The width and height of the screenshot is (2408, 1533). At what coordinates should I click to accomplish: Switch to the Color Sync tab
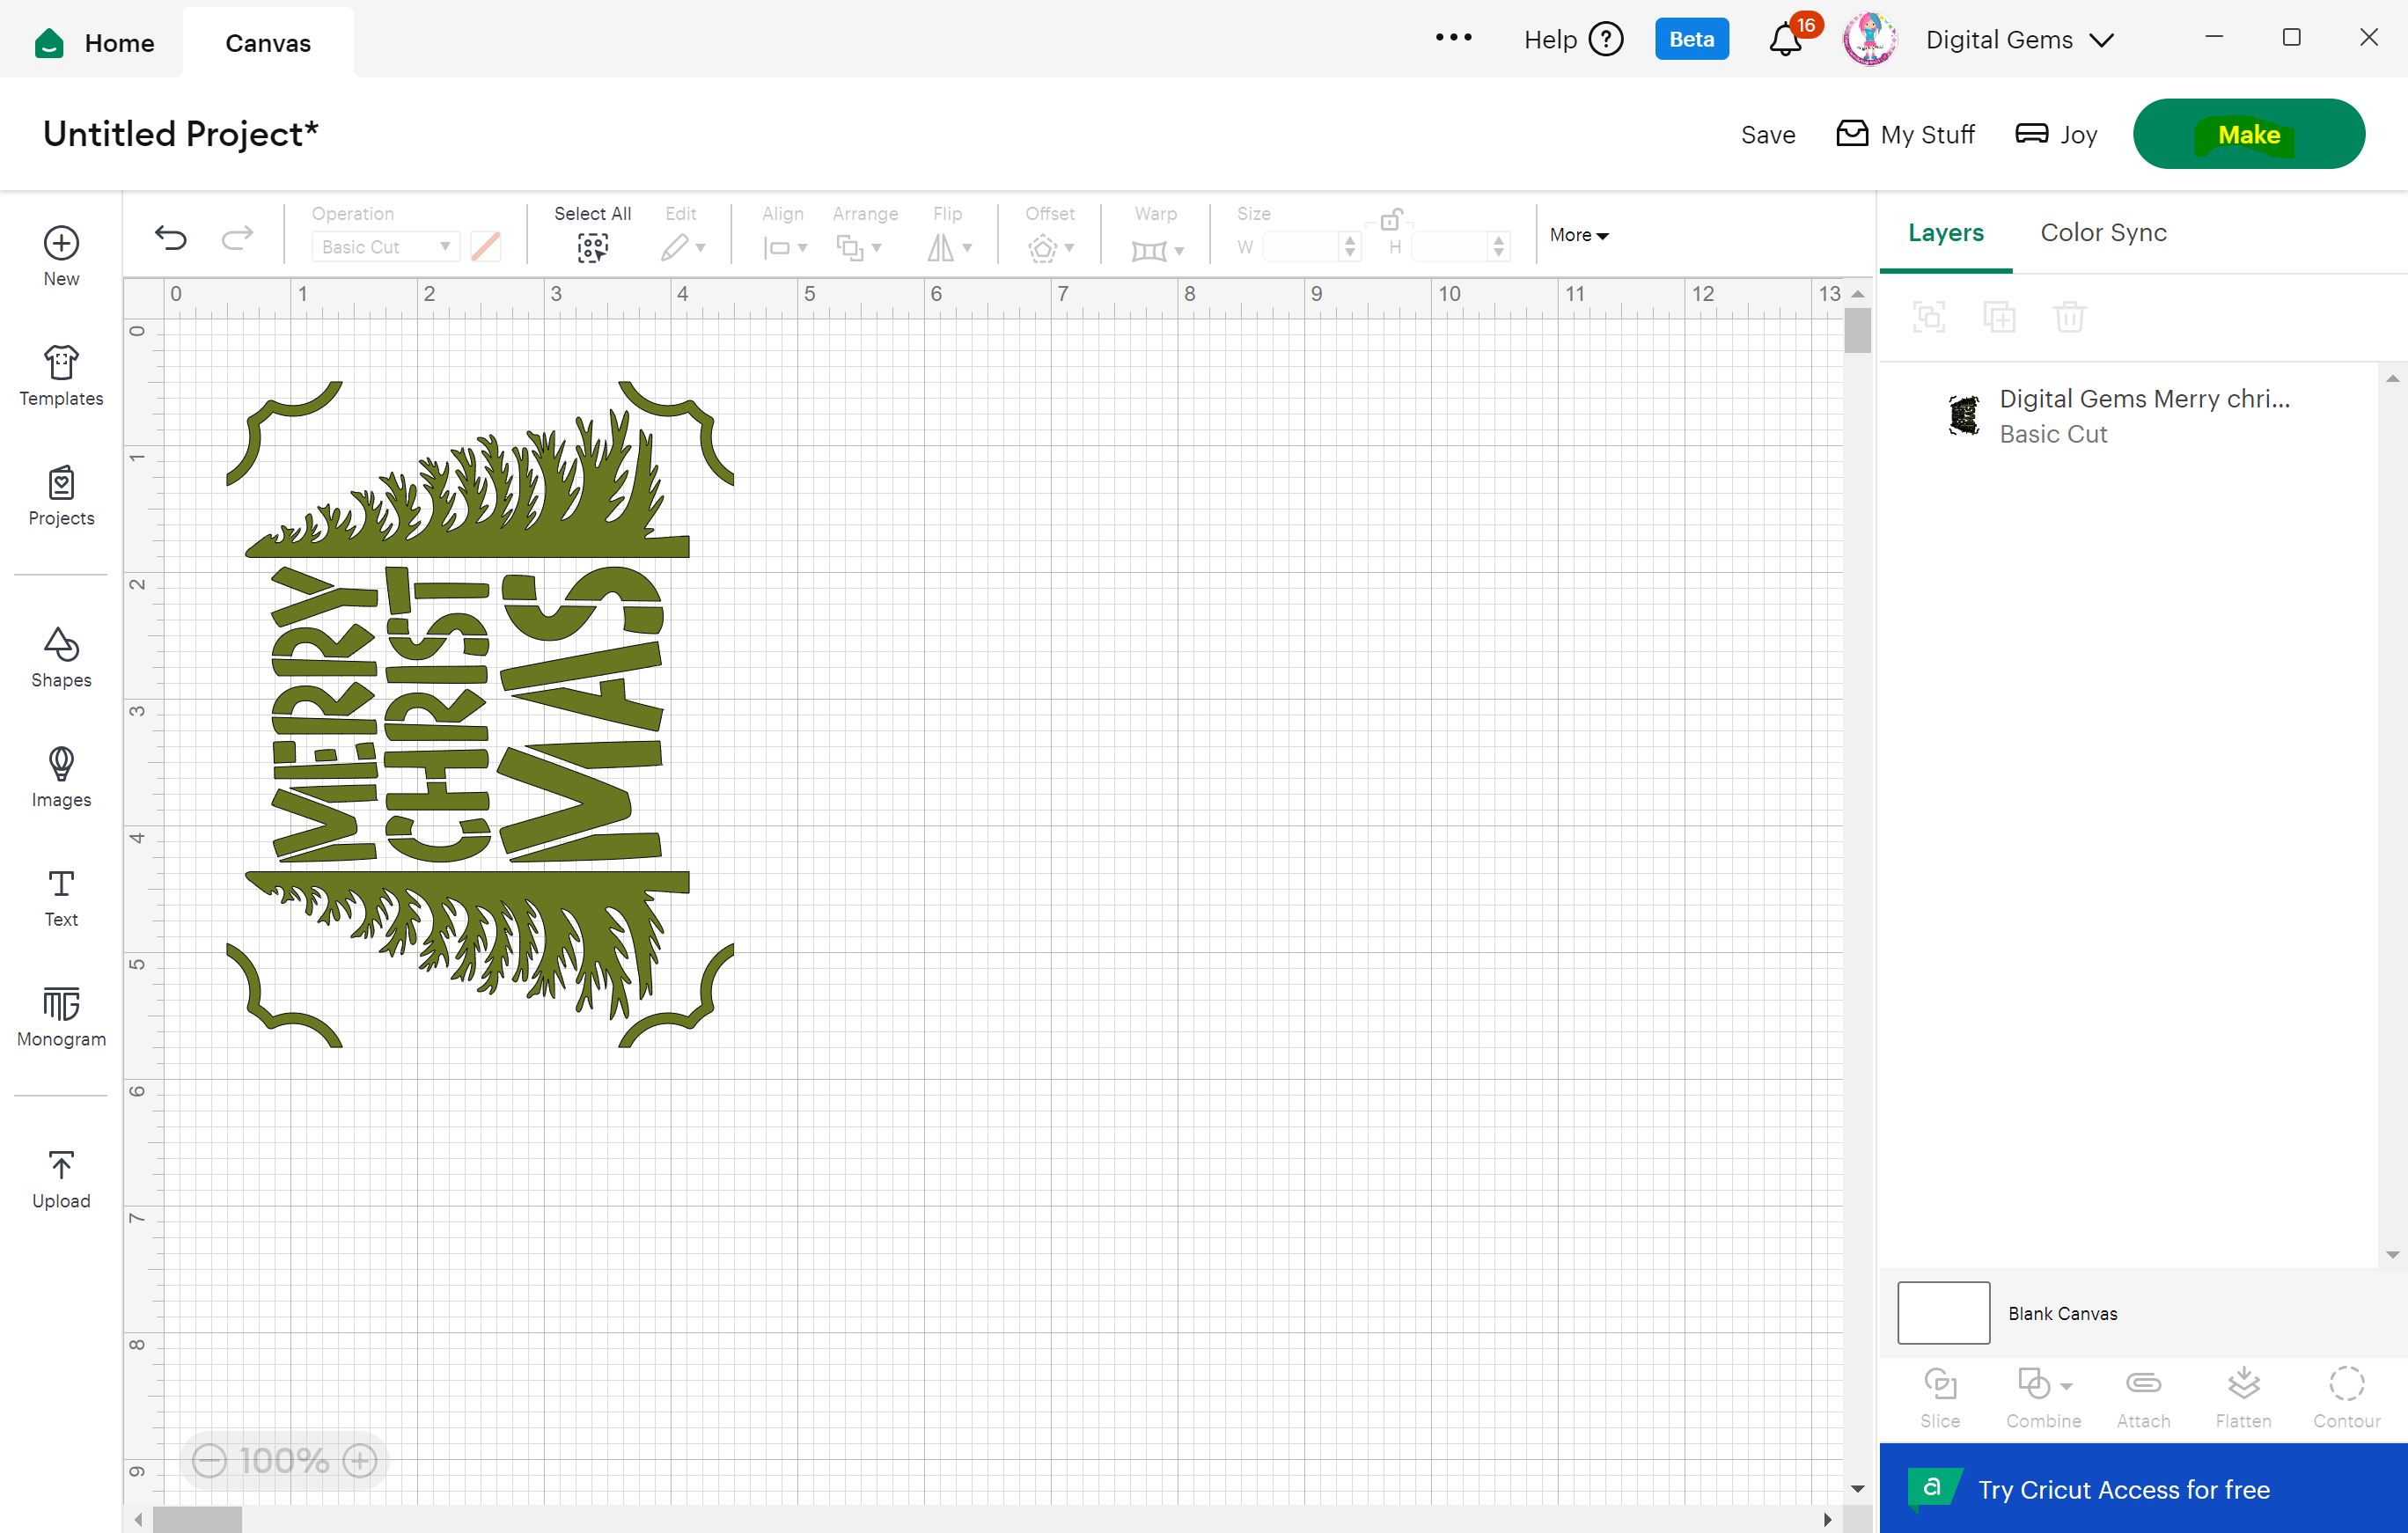tap(2103, 233)
